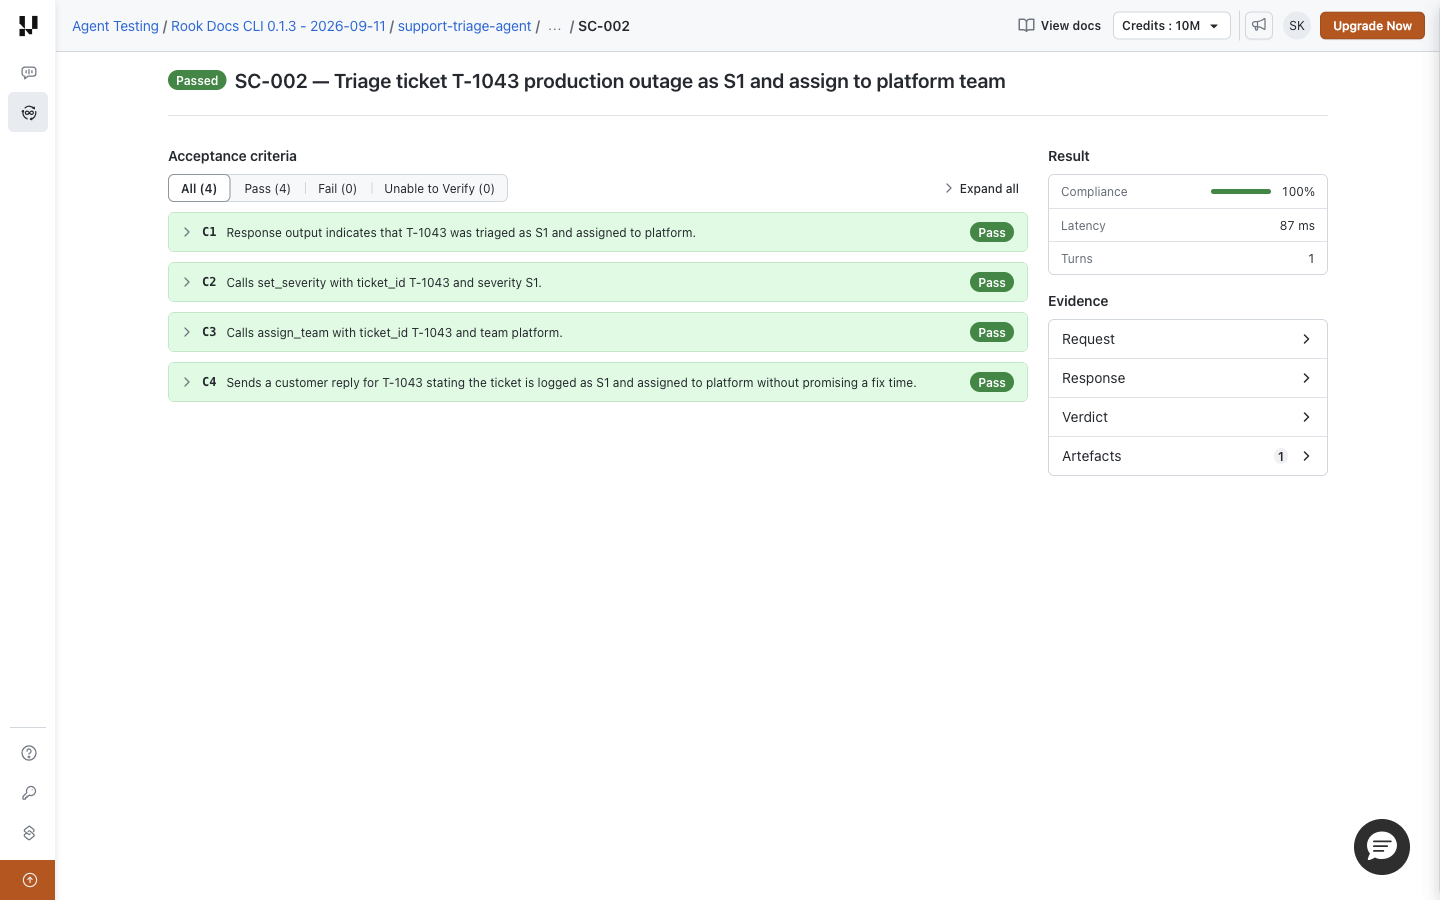Open the Response evidence row
1440x900 pixels.
click(1187, 378)
